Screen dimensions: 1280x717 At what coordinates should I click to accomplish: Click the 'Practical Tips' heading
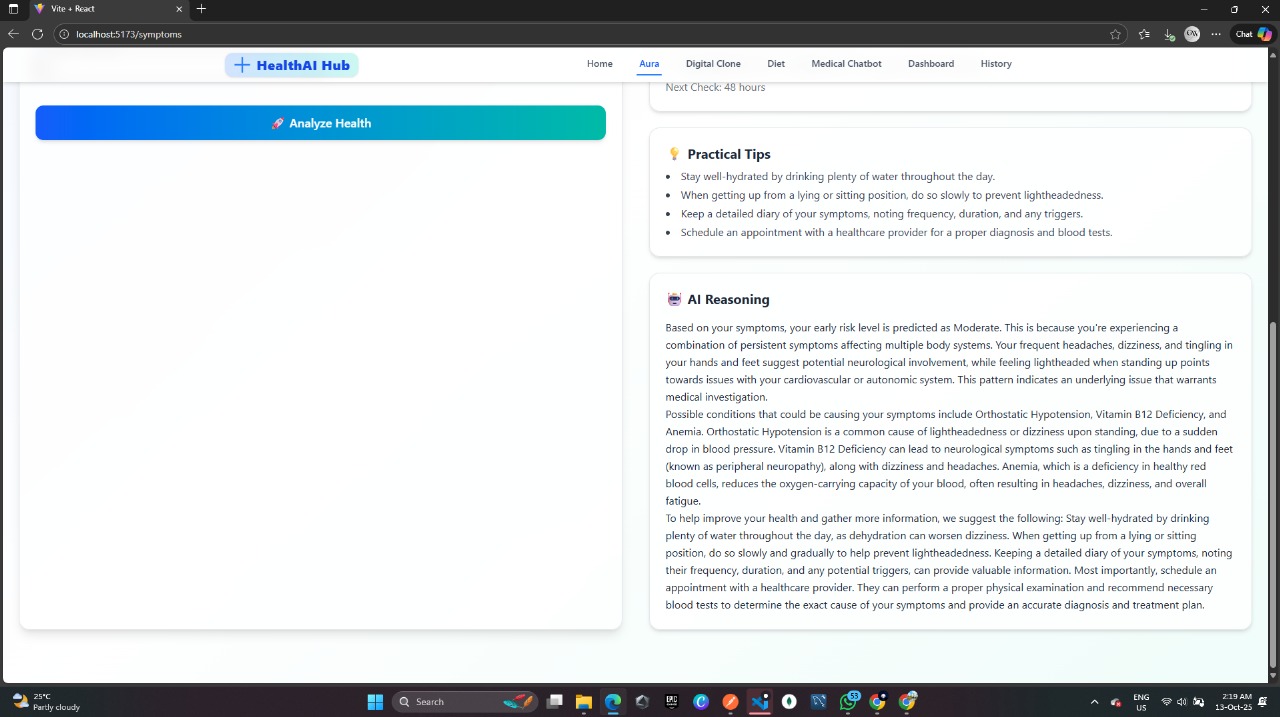(x=729, y=154)
